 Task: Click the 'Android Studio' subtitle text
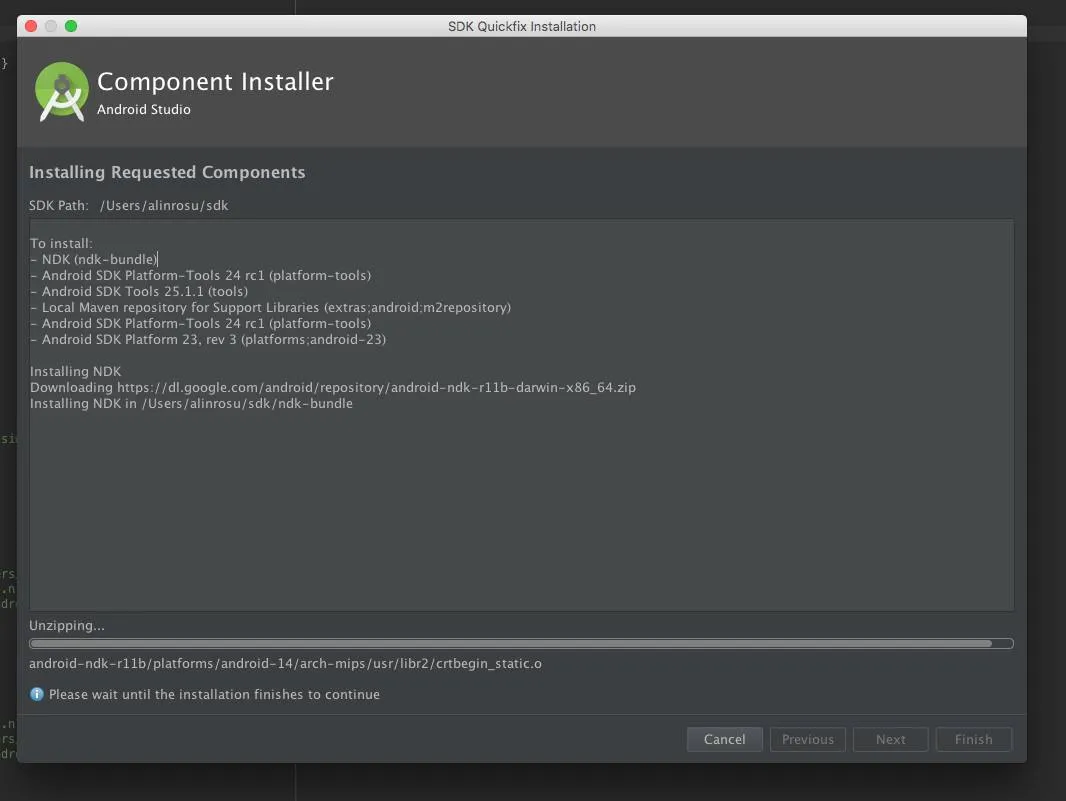click(143, 109)
